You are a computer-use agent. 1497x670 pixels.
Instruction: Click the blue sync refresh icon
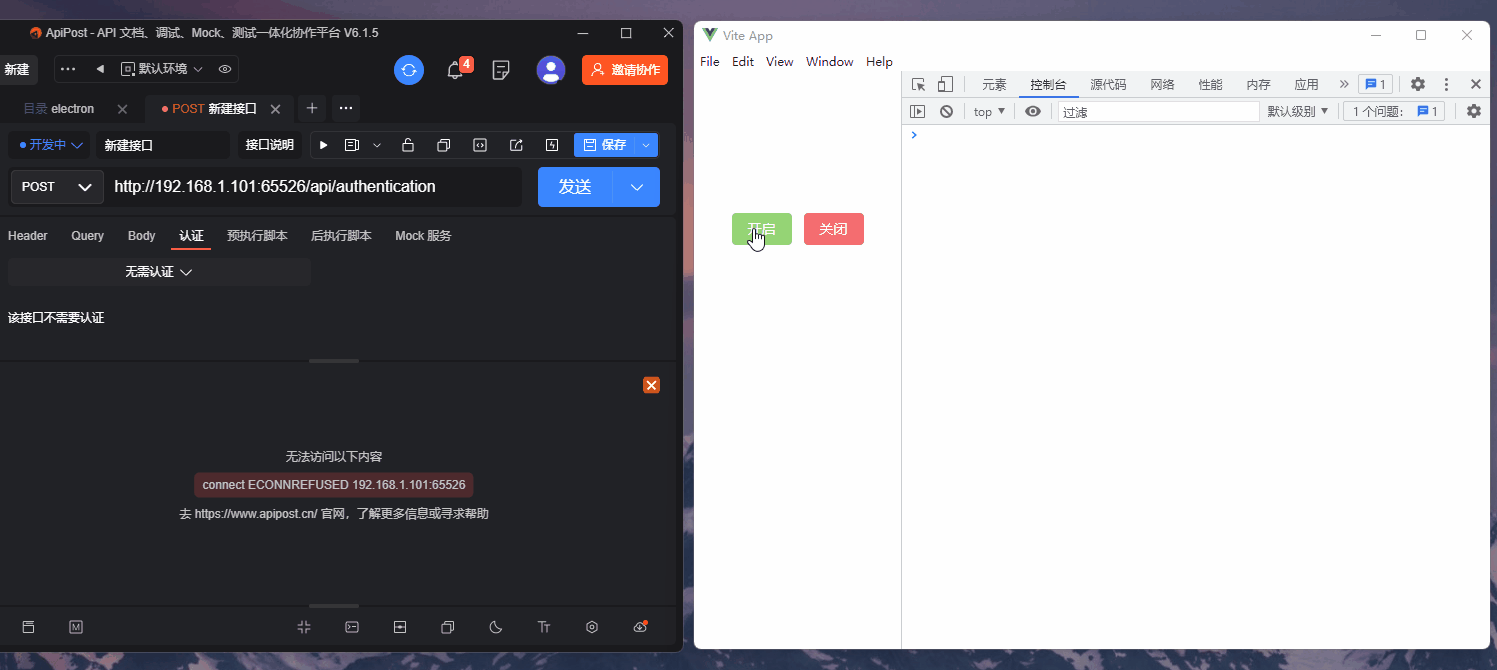coord(408,70)
